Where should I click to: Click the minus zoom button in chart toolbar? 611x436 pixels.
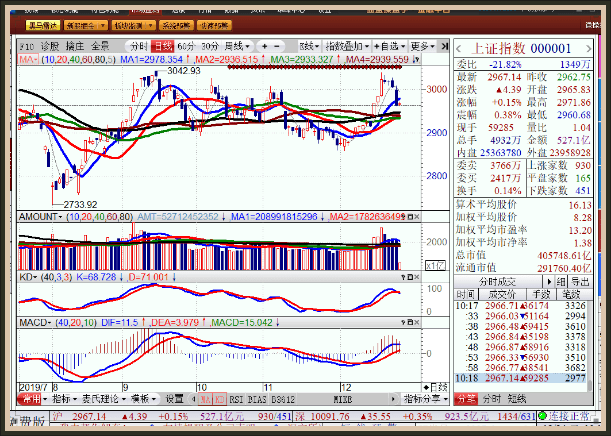(x=277, y=46)
